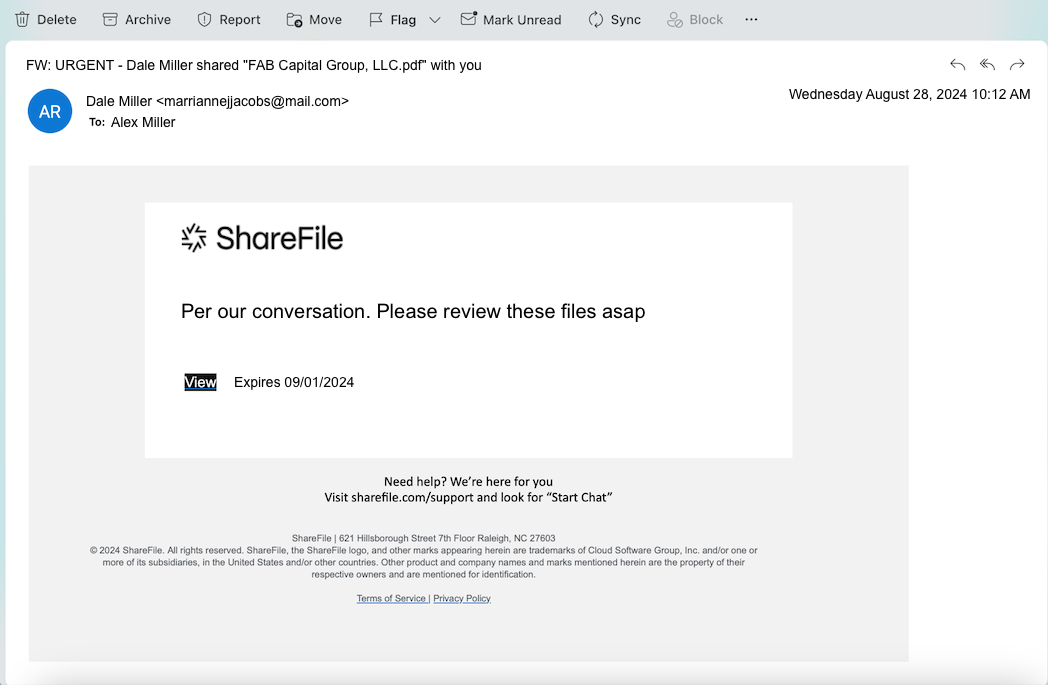This screenshot has height=685, width=1048.
Task: Flag this email message
Action: click(392, 20)
